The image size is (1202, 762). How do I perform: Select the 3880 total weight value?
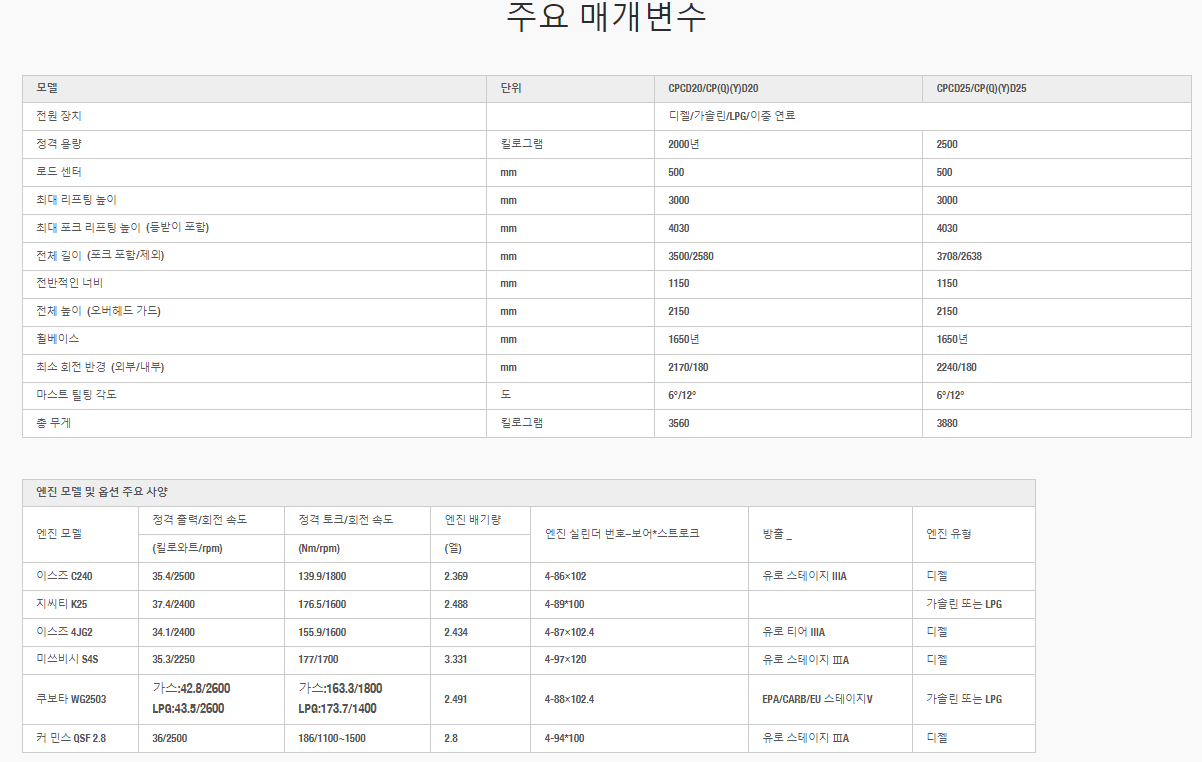(947, 423)
